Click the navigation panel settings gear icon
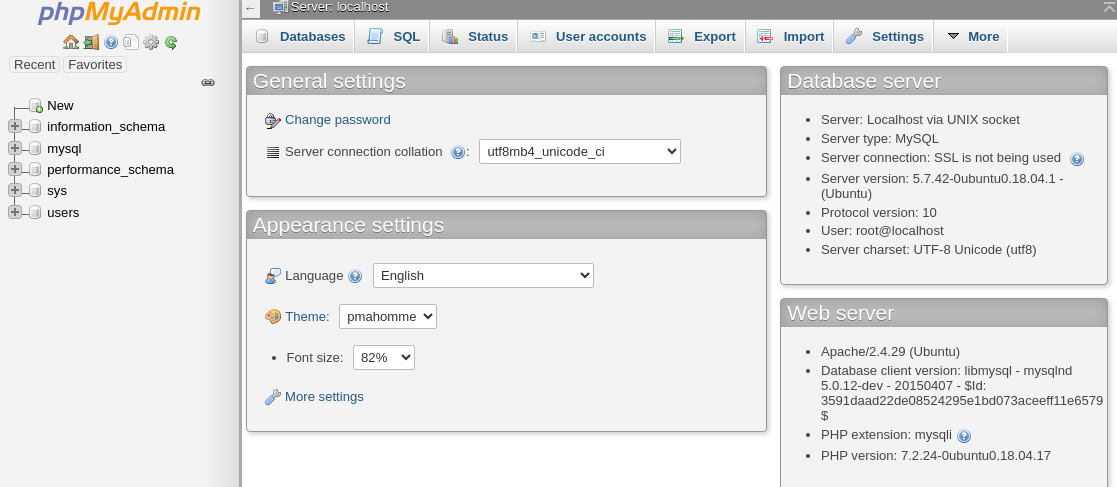The height and width of the screenshot is (487, 1117). [x=151, y=42]
